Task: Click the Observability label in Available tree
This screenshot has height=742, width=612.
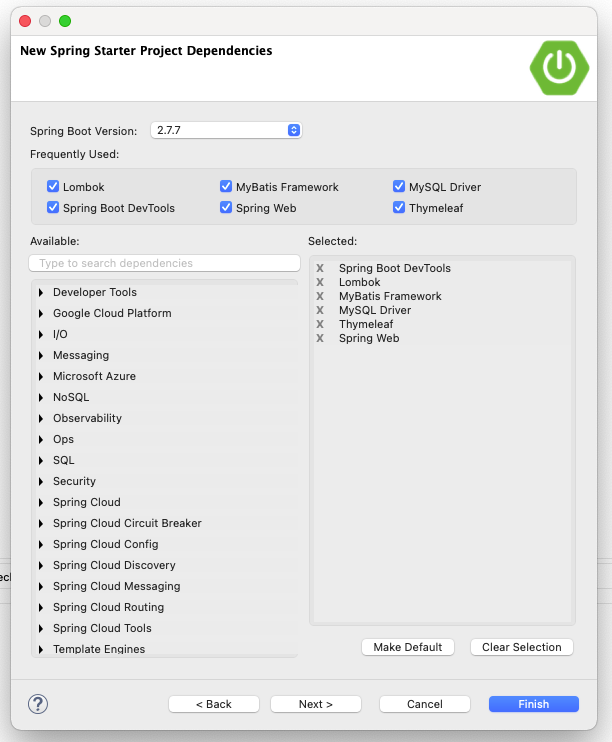Action: point(88,418)
